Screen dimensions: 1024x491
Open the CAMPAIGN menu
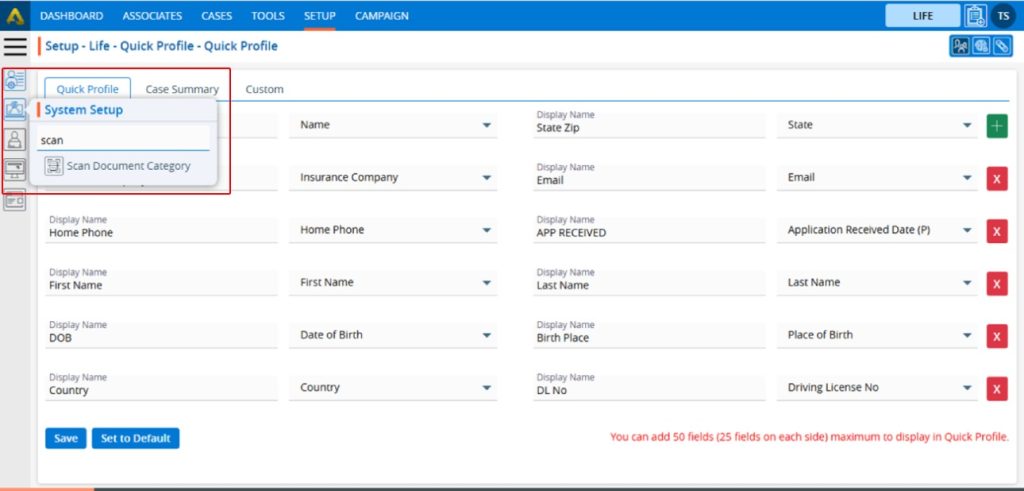382,16
